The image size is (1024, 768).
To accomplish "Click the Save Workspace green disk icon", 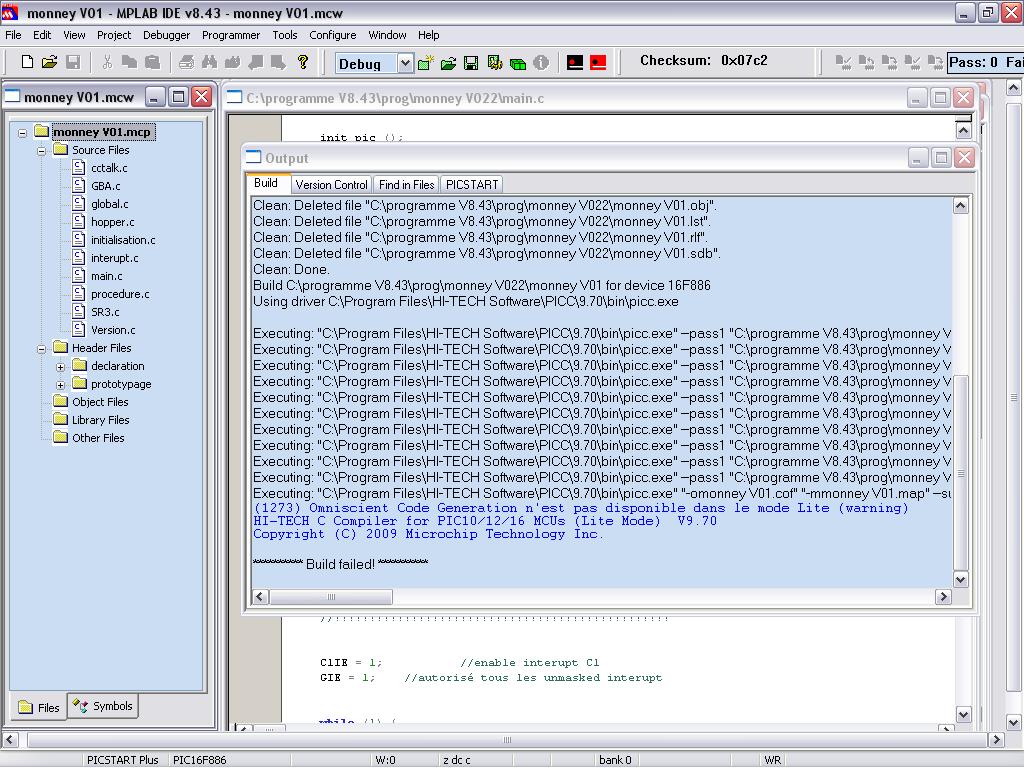I will tap(471, 63).
